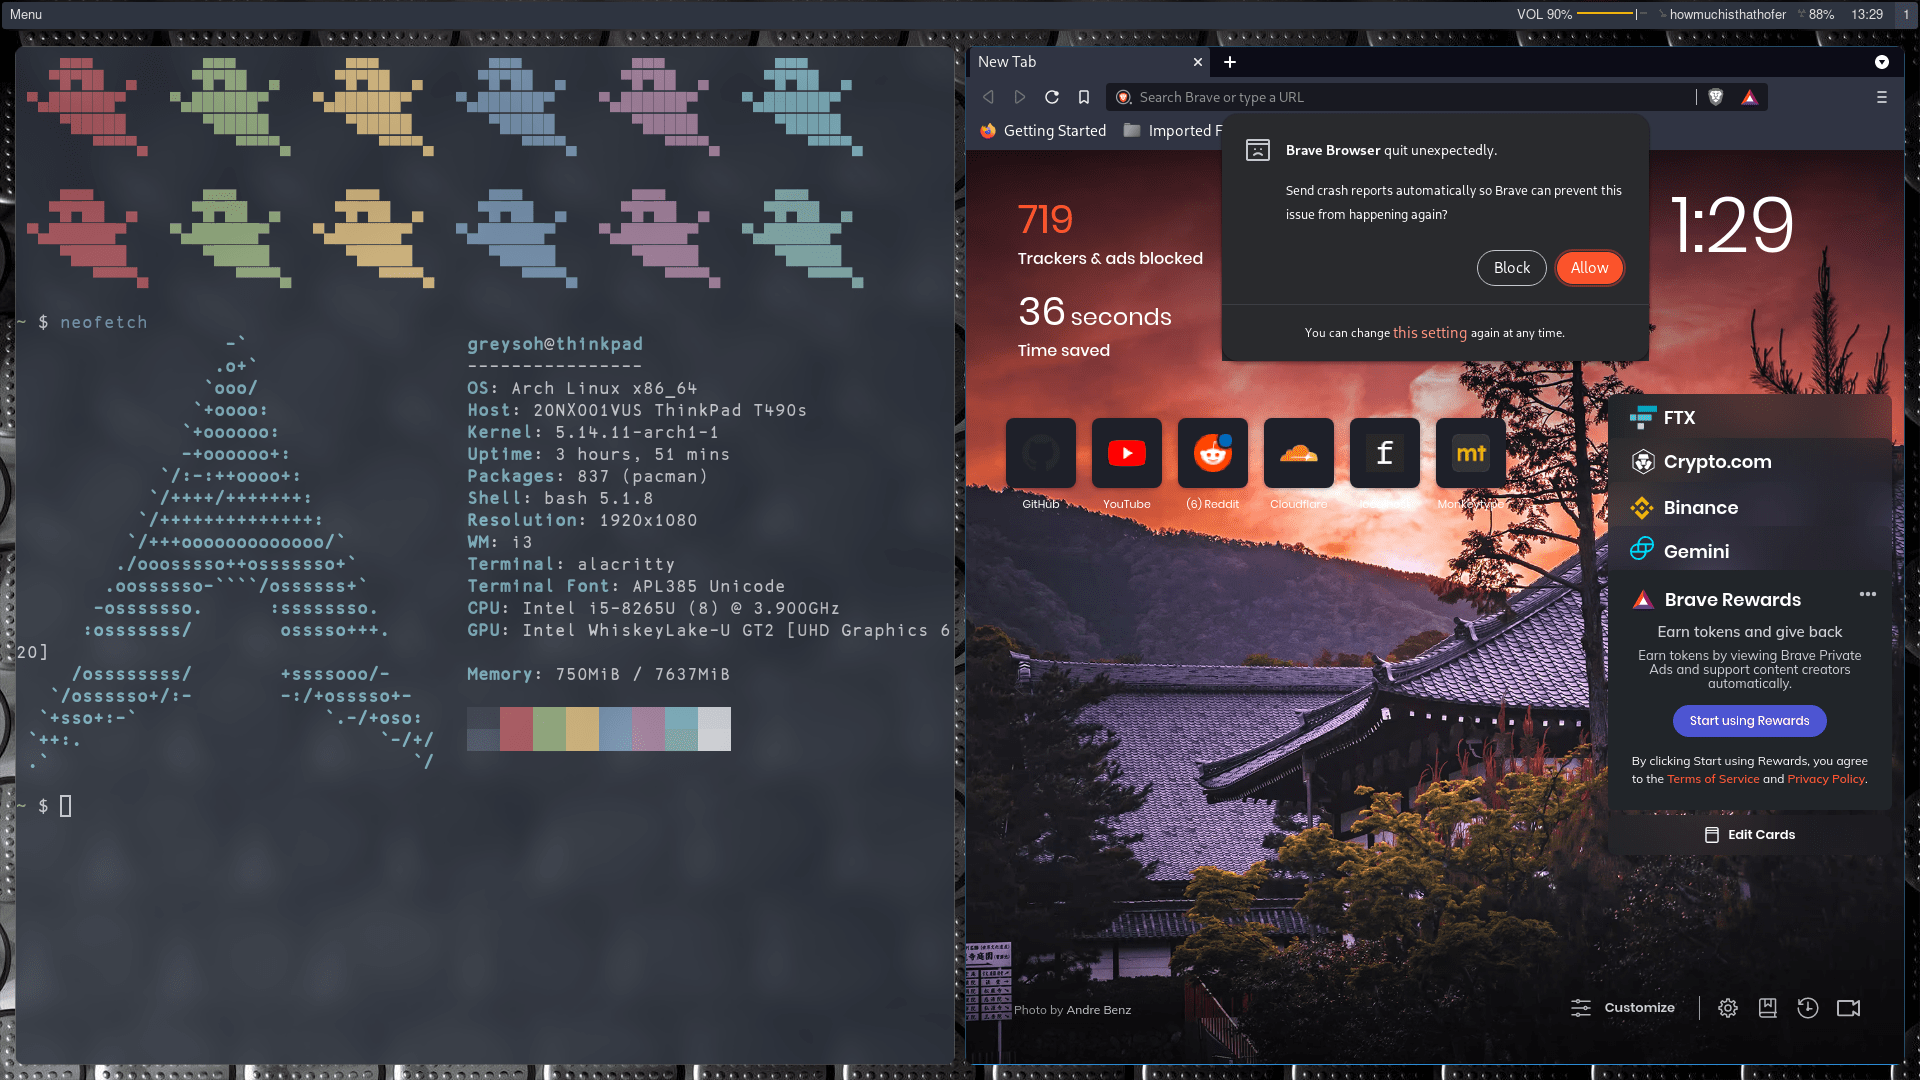1920x1080 pixels.
Task: Click the Brave Rewards triangle in address bar
Action: (x=1750, y=97)
